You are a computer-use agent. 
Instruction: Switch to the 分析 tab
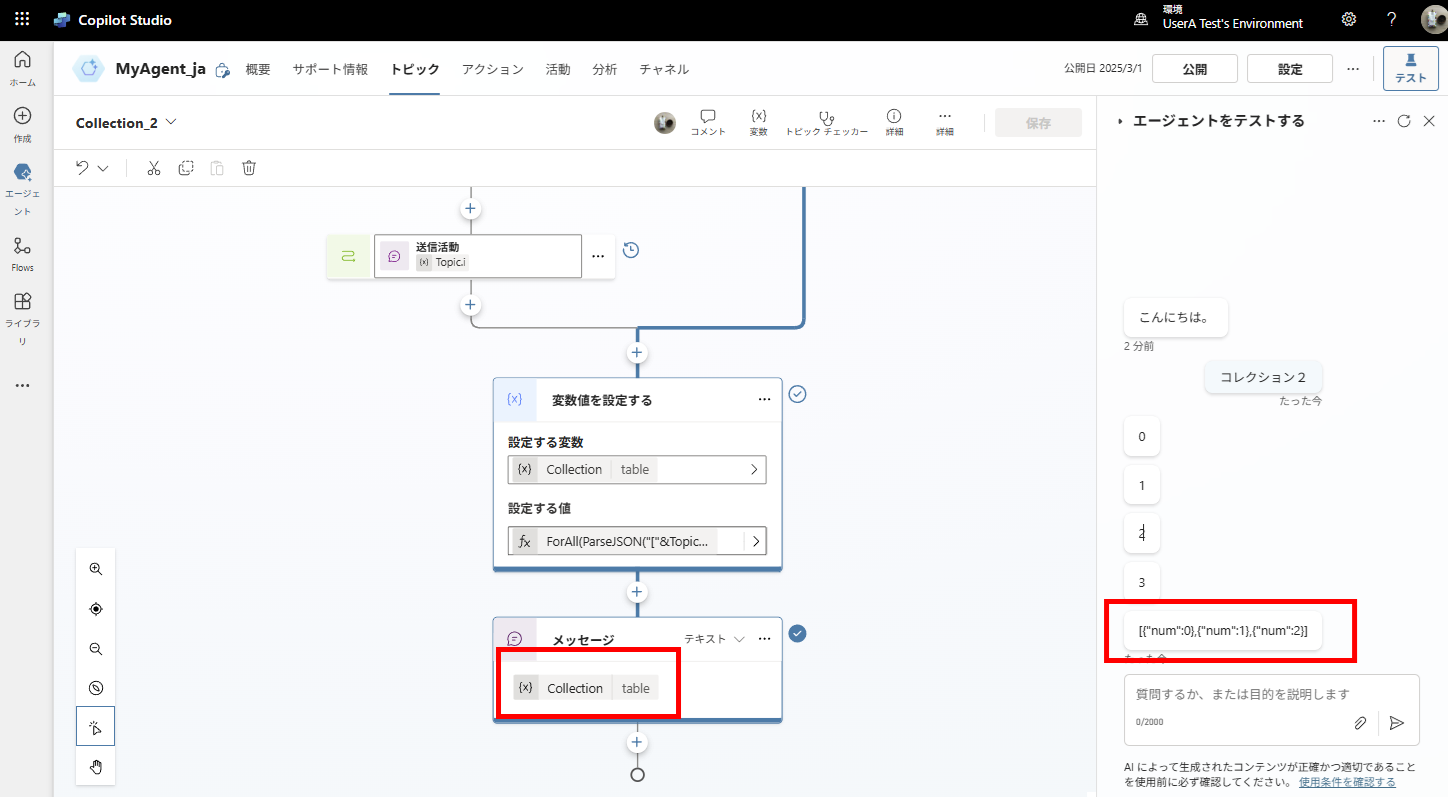[x=604, y=69]
